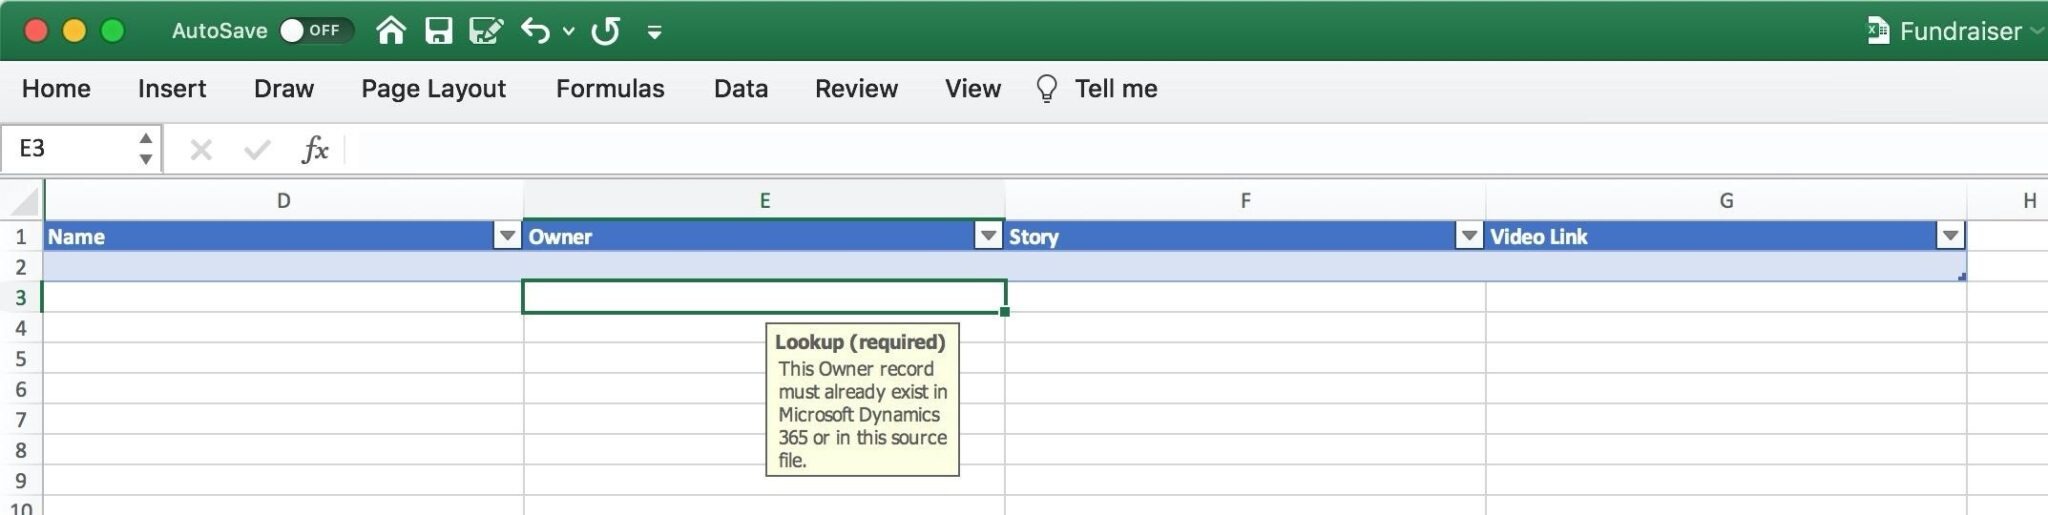
Task: Select row 3 header
Action: tap(21, 298)
